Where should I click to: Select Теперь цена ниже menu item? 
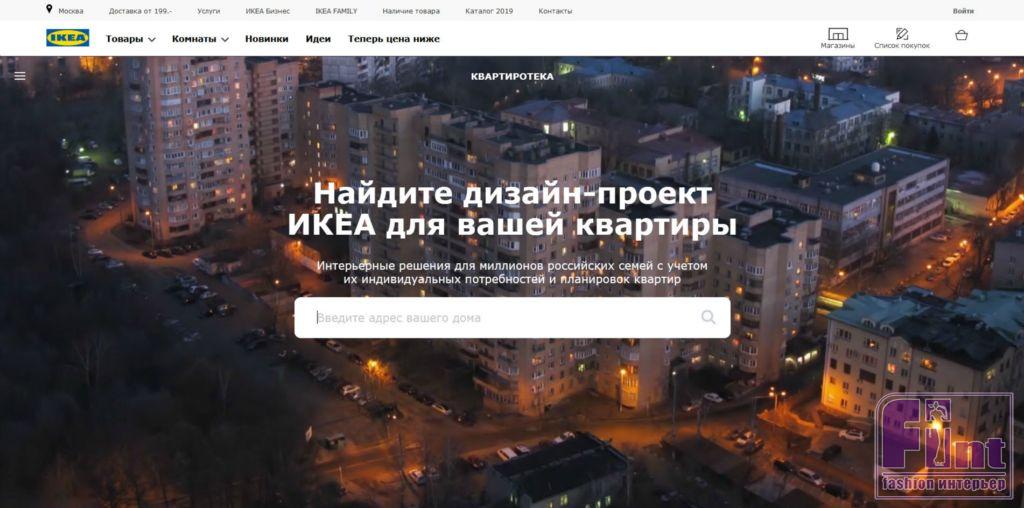pyautogui.click(x=394, y=39)
